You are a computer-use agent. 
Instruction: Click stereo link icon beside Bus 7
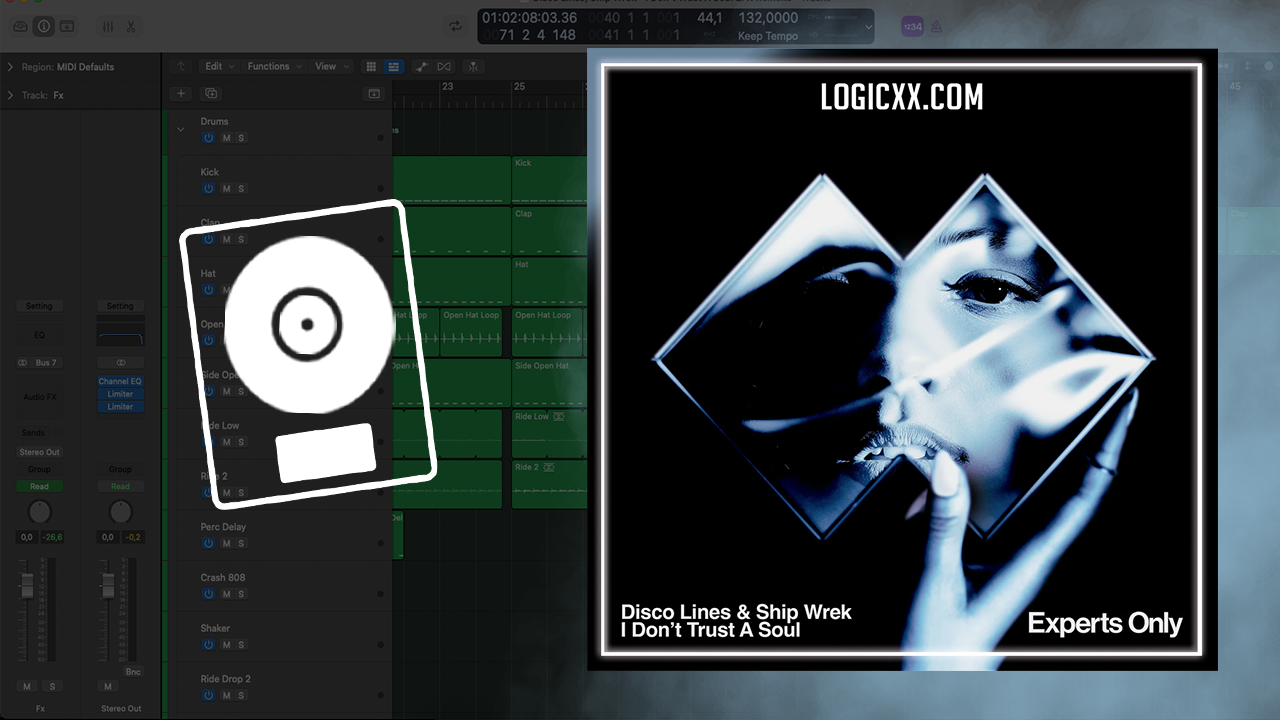click(23, 363)
